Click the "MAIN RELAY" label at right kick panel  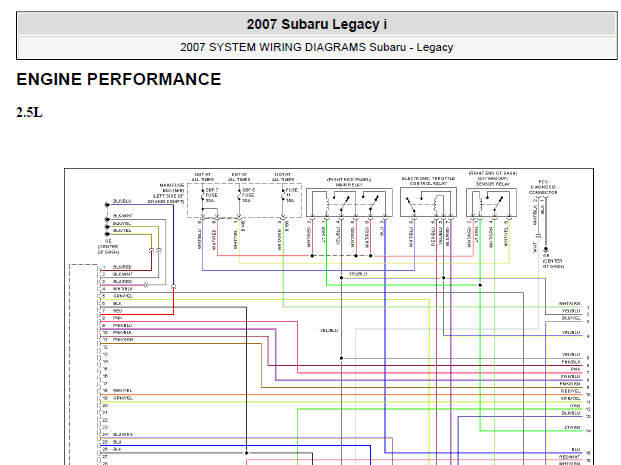tap(349, 185)
